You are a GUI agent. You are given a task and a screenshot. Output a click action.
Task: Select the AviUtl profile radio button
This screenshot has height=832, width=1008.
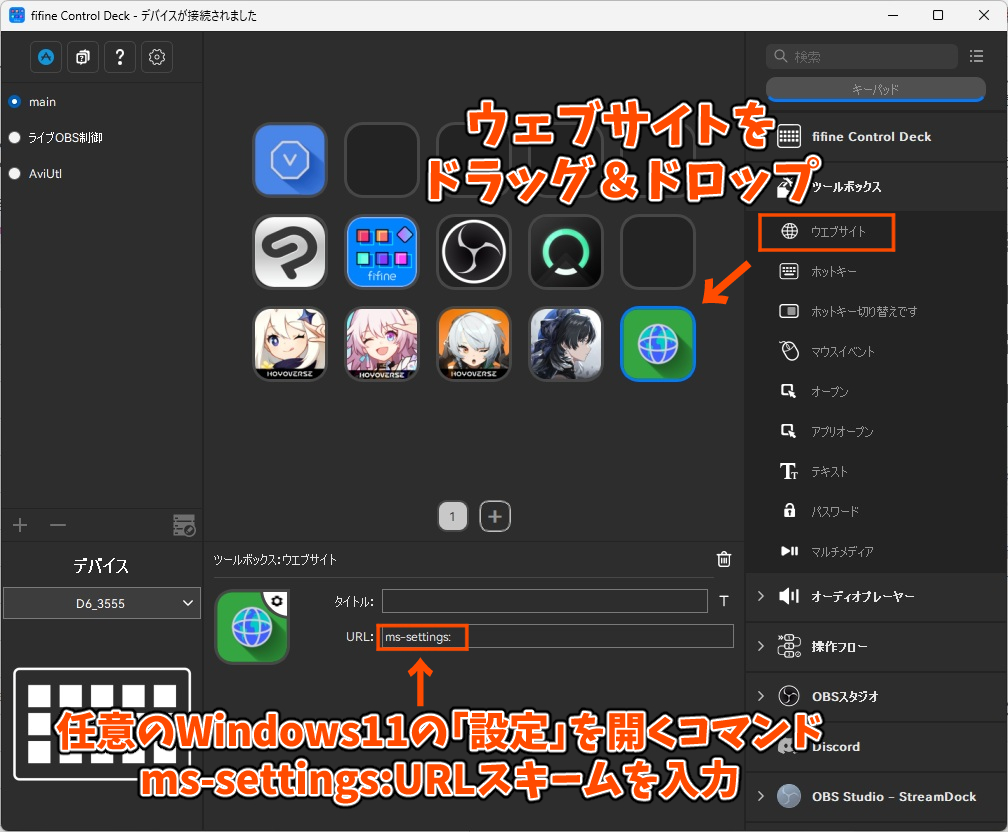(x=15, y=174)
